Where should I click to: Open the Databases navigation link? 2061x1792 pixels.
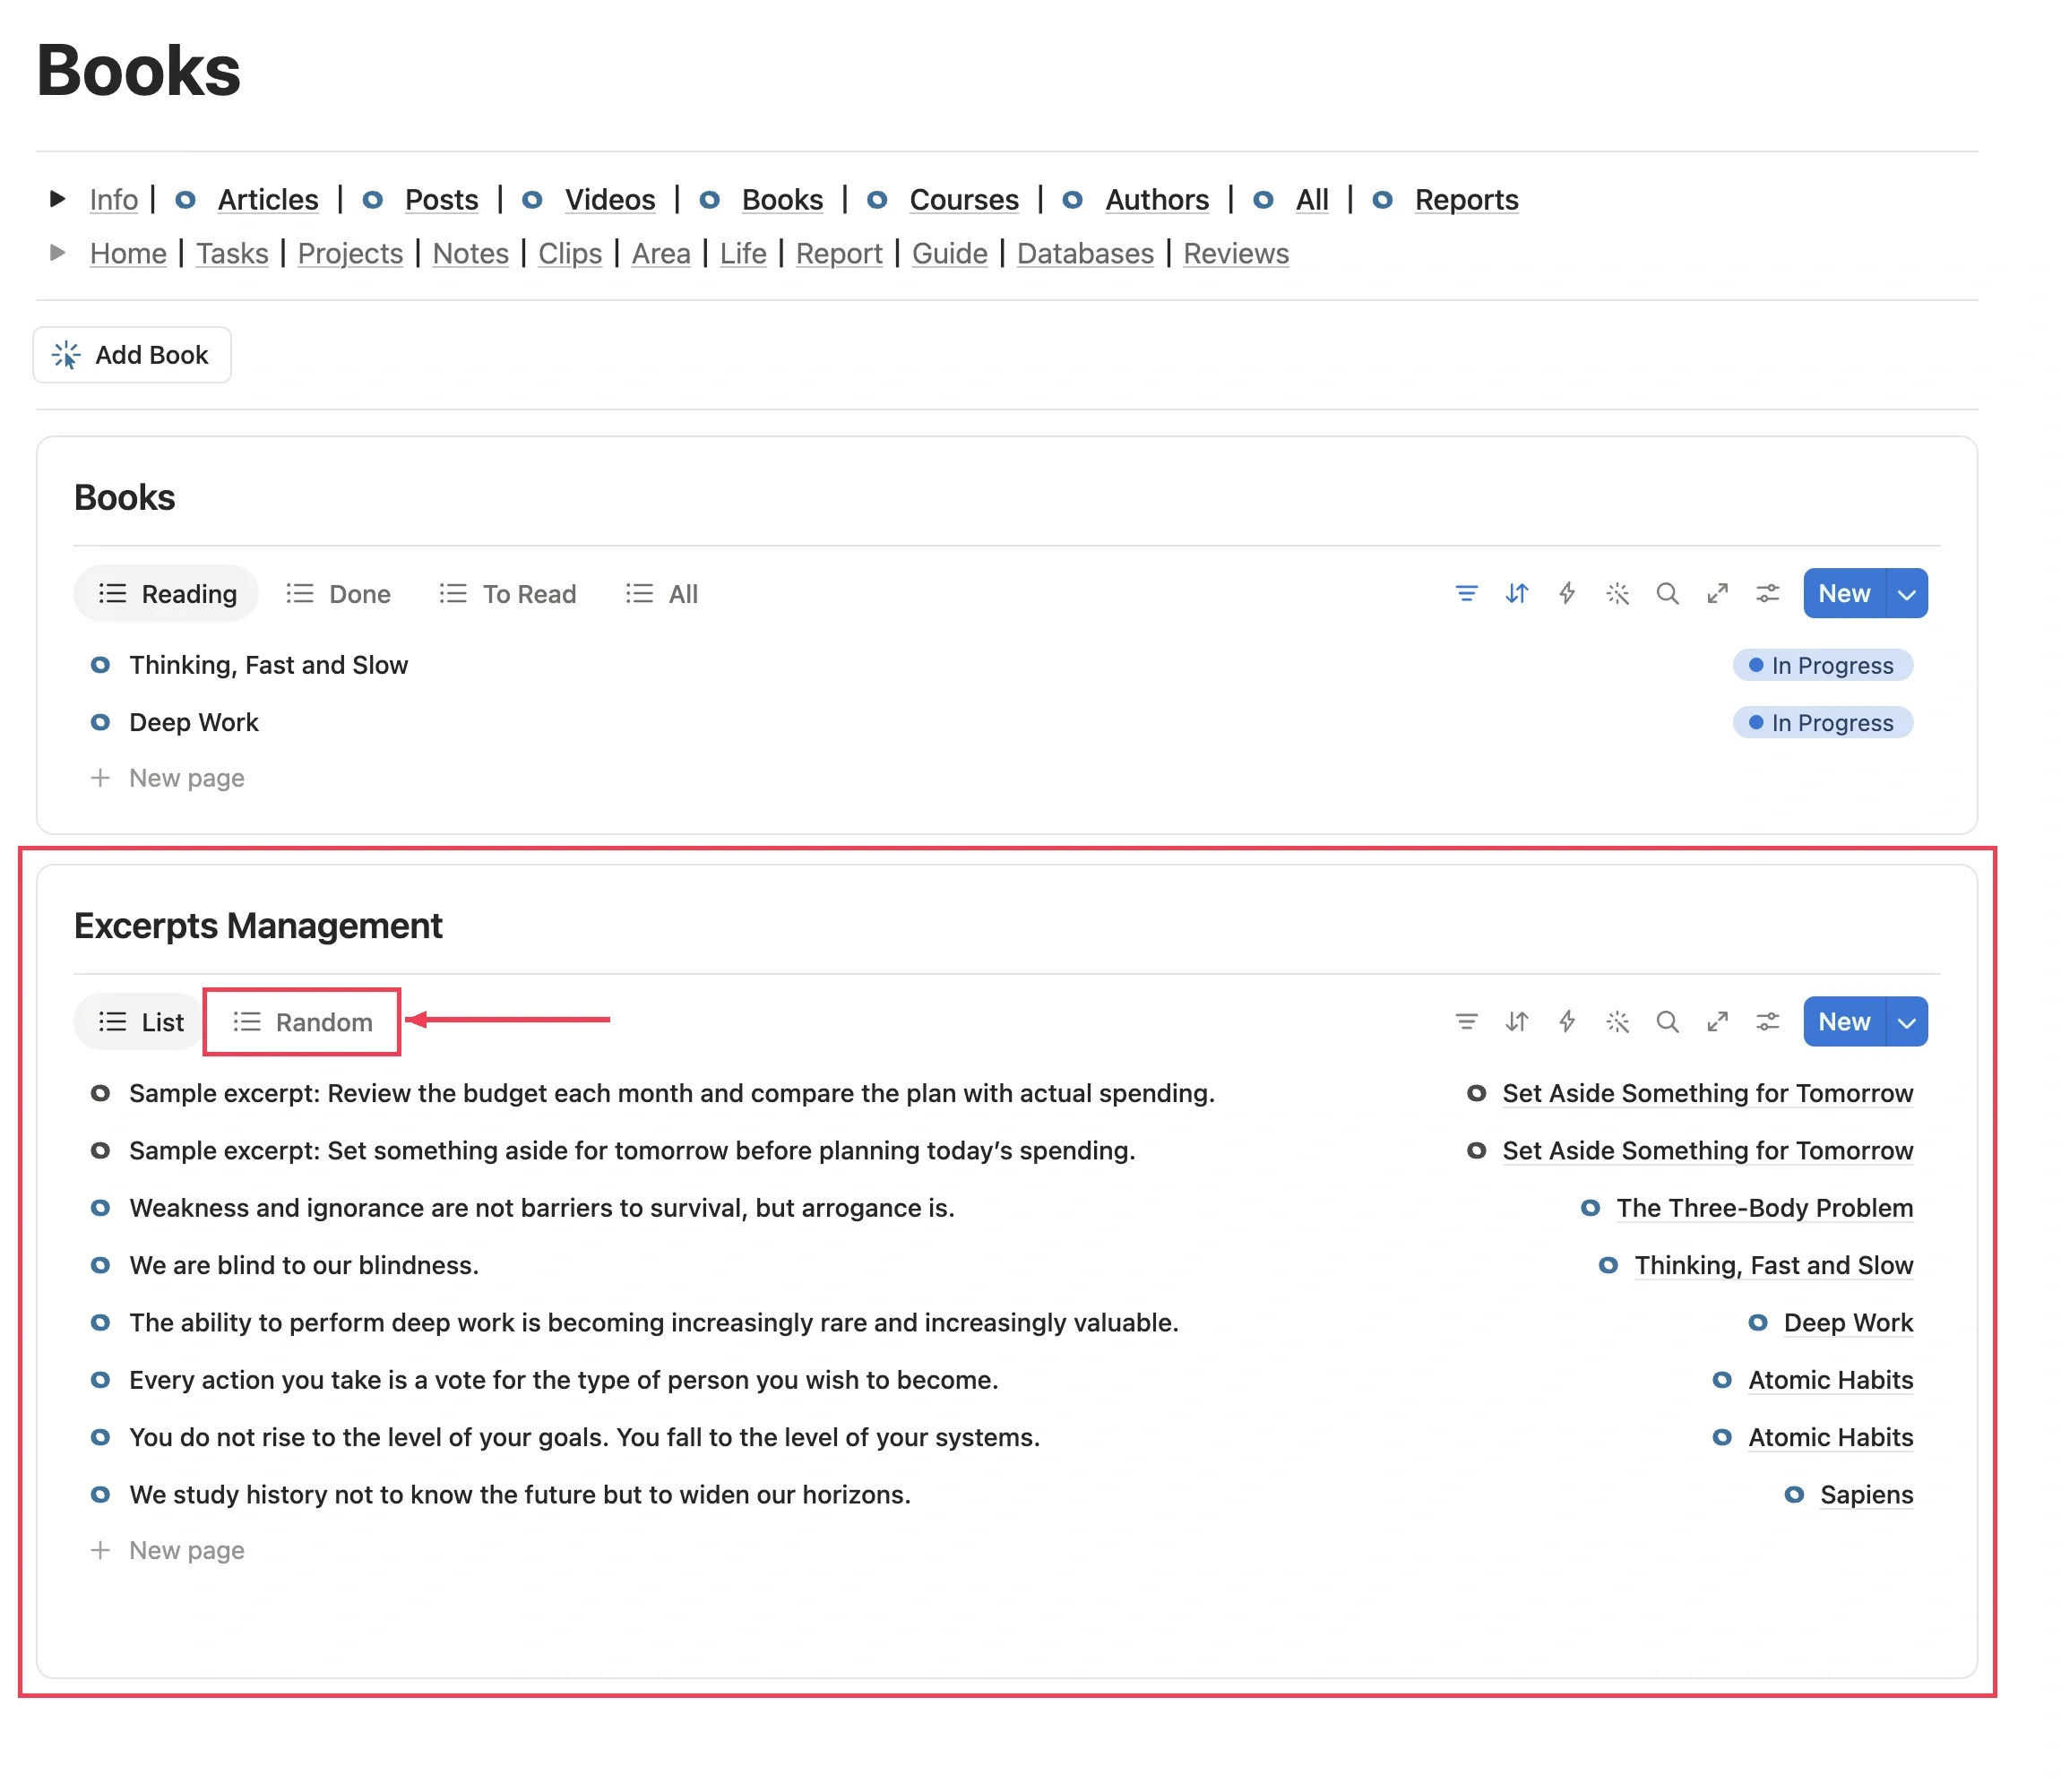tap(1085, 254)
